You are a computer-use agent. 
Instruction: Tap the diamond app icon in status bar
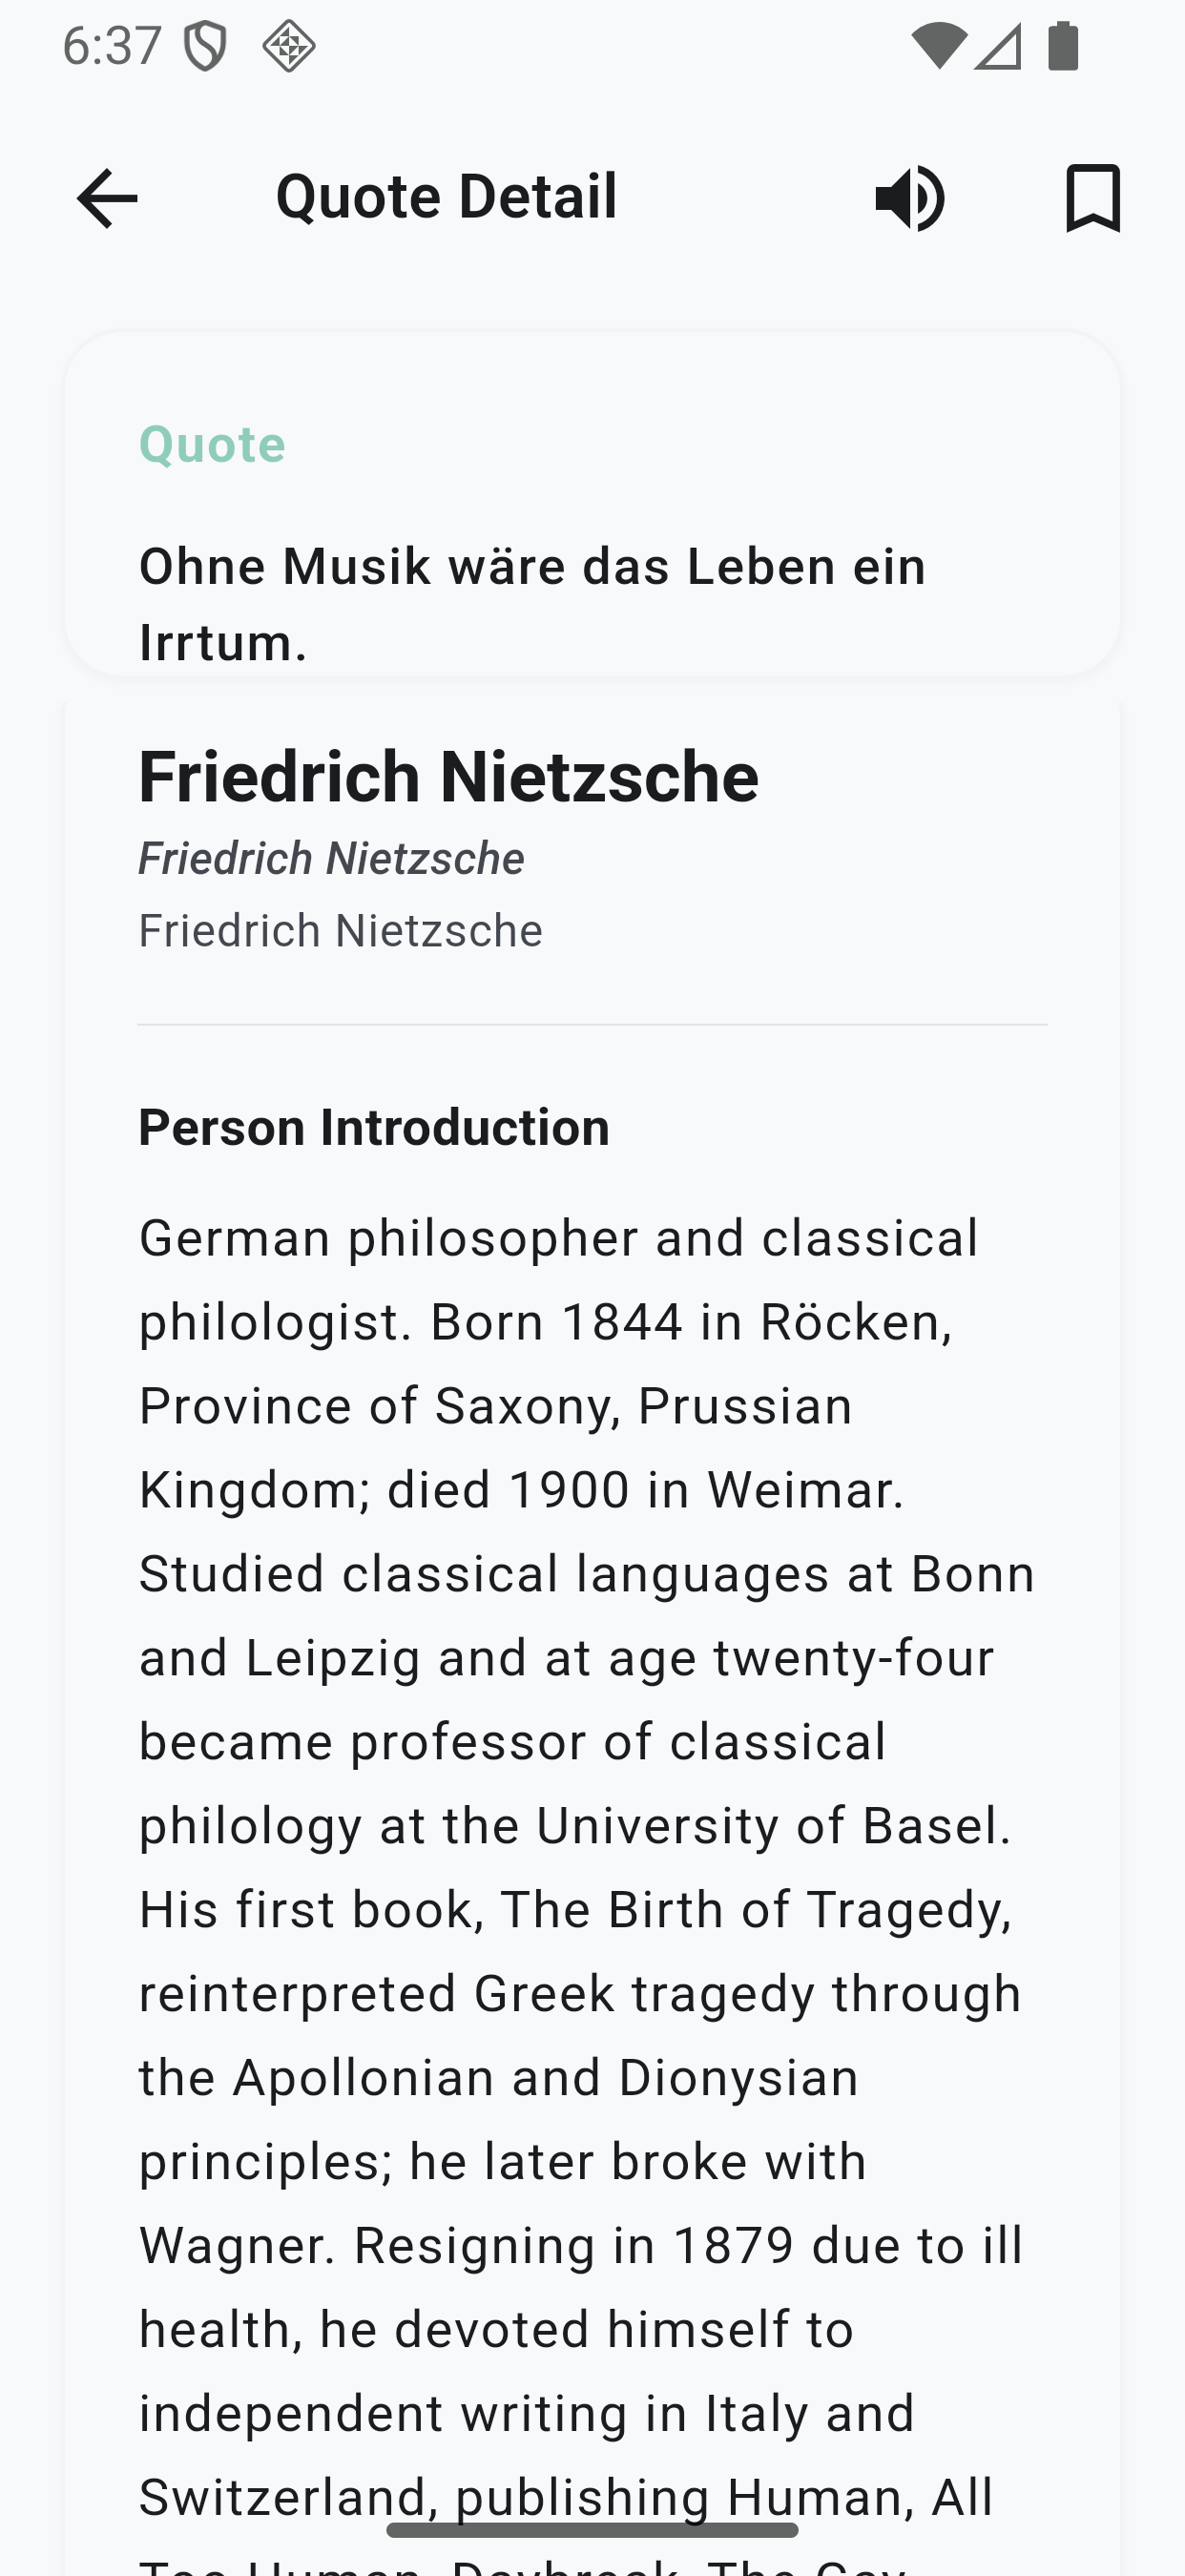click(x=289, y=46)
